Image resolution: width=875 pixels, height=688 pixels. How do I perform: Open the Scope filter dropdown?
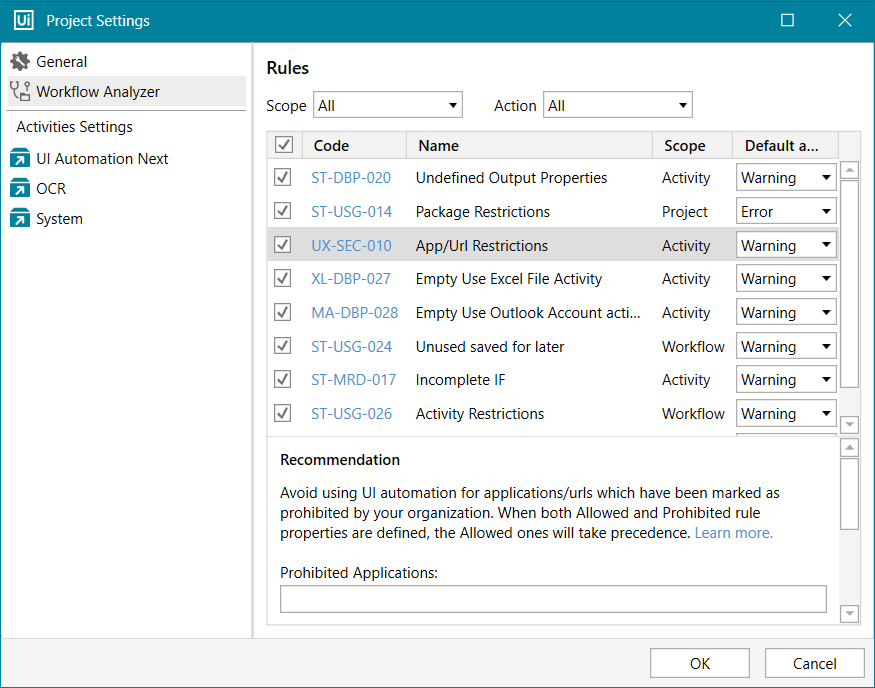point(388,105)
